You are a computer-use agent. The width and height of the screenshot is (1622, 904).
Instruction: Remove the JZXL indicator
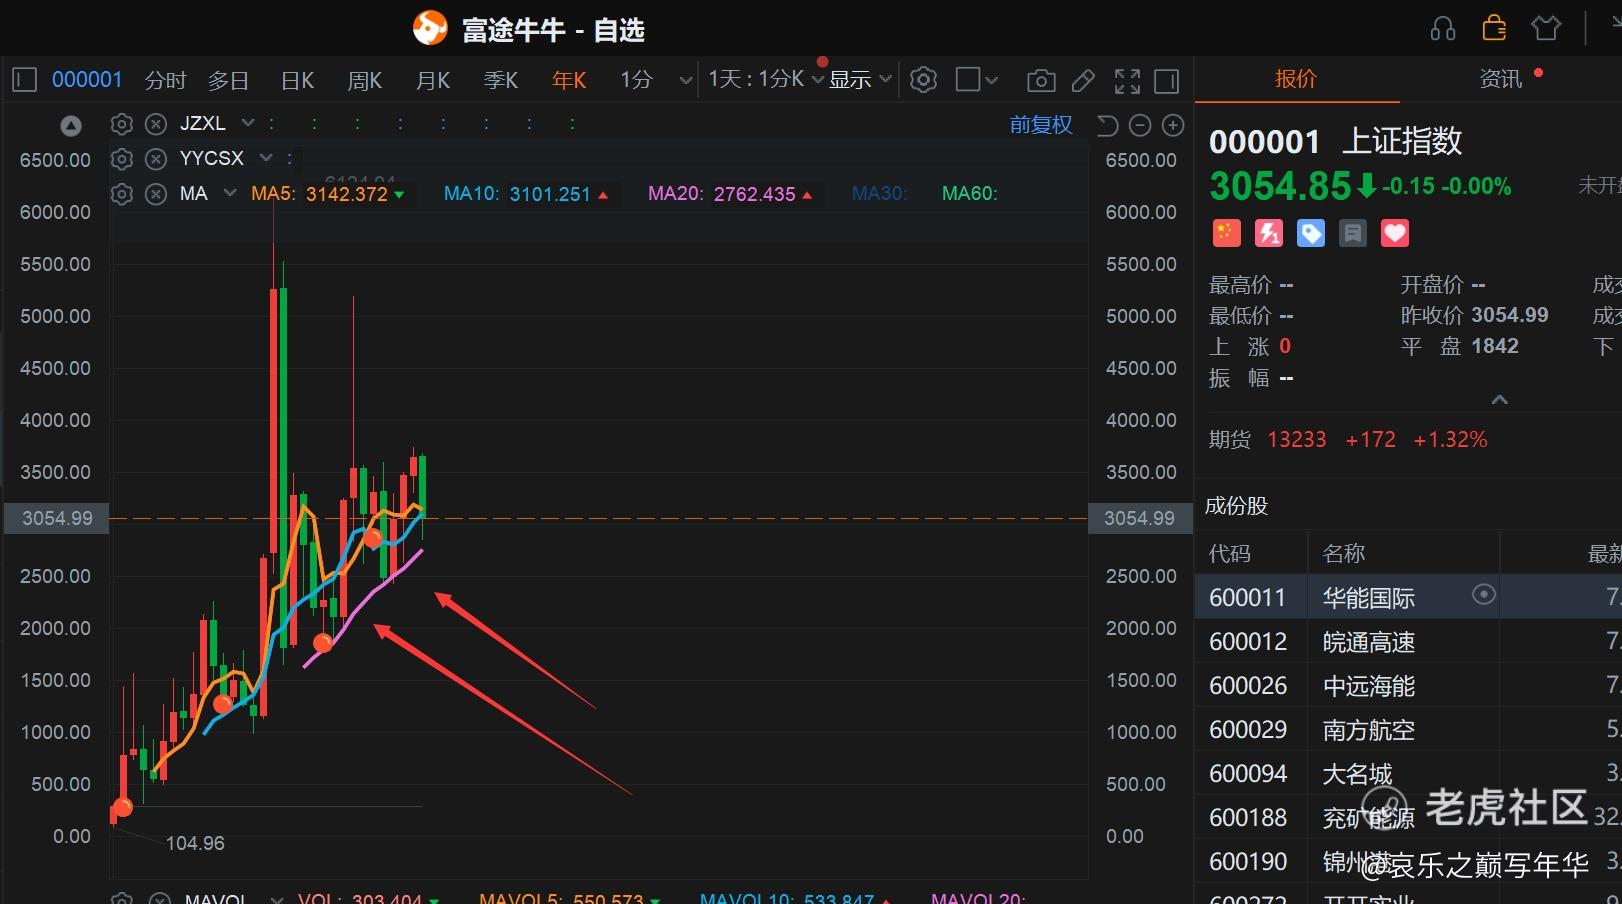156,124
